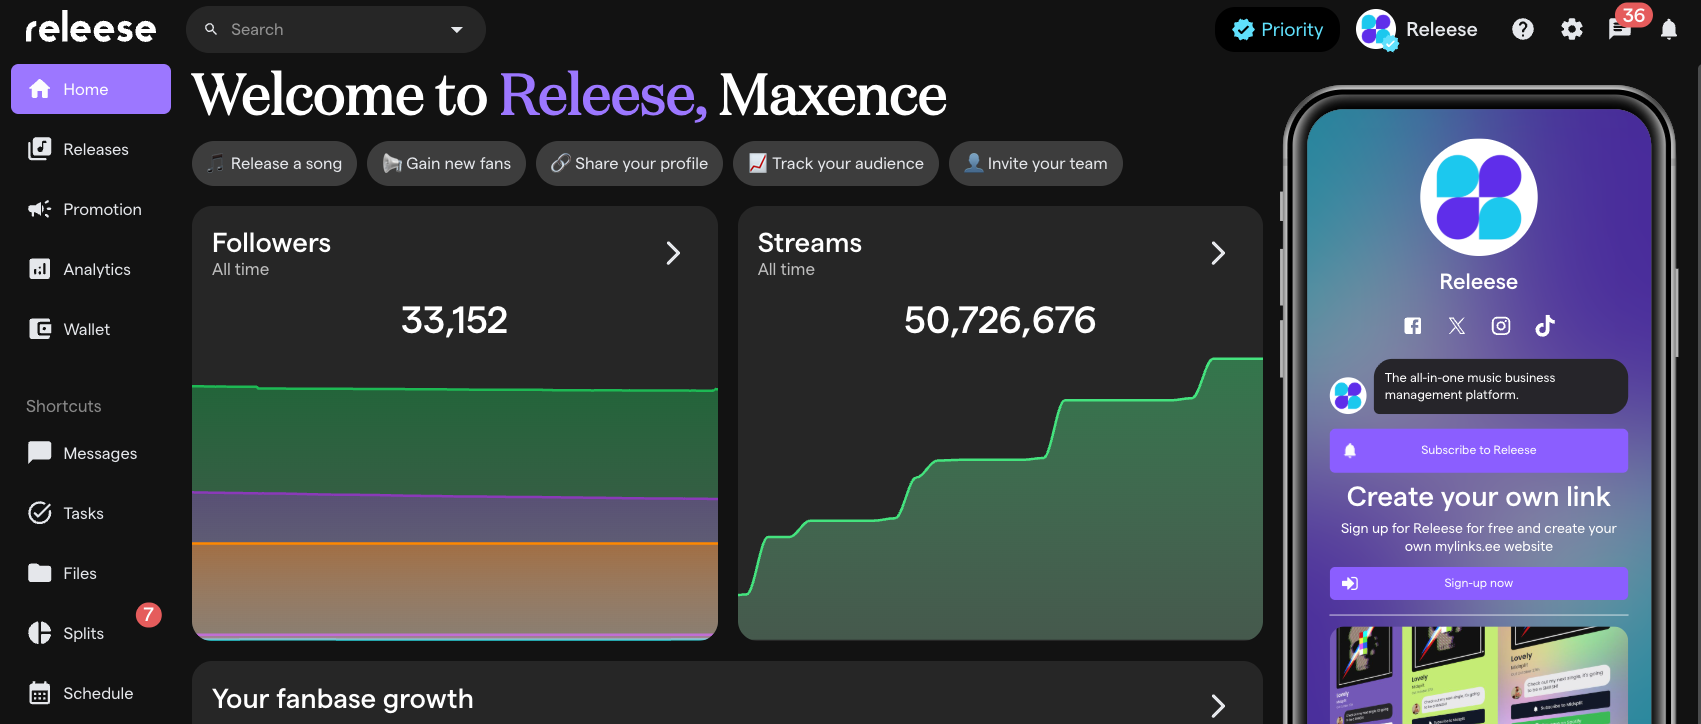The image size is (1701, 724).
Task: Click the Splits pie chart icon
Action: (40, 633)
